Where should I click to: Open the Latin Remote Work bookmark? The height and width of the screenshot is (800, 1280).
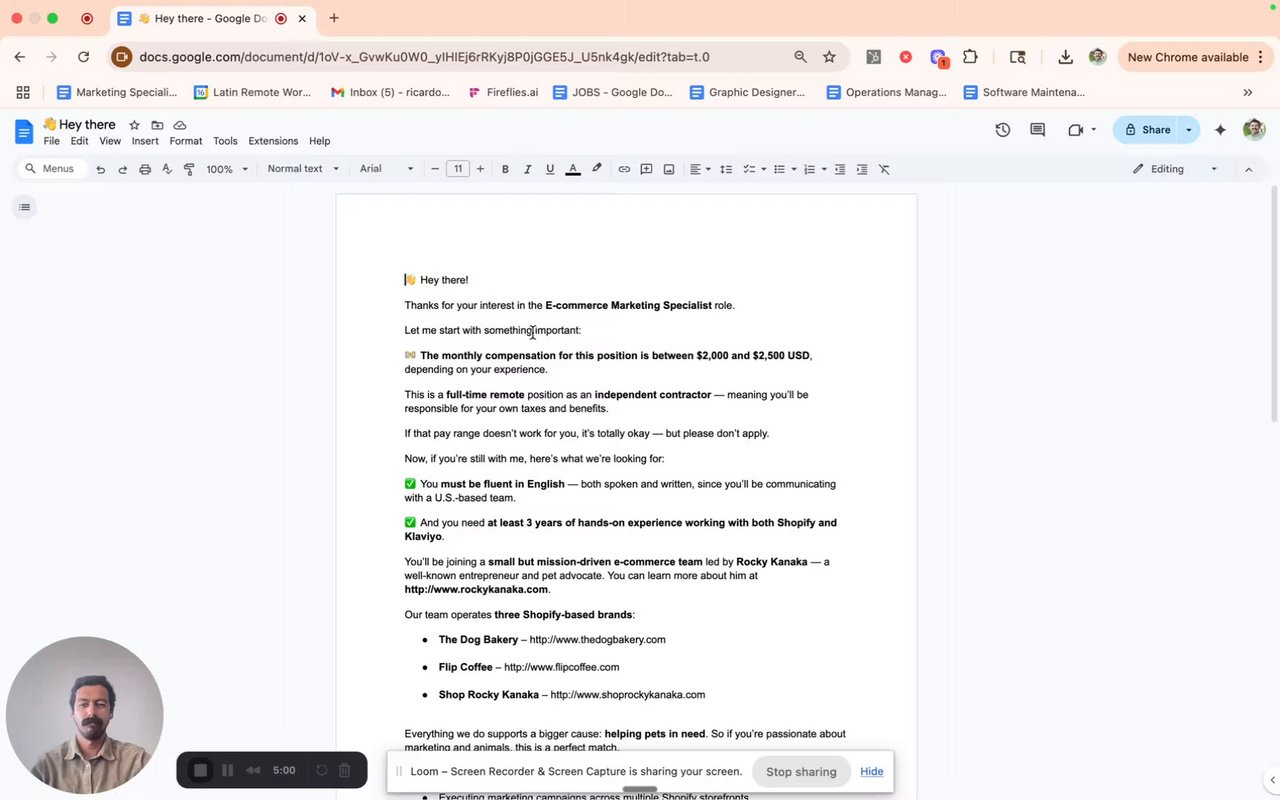(252, 92)
